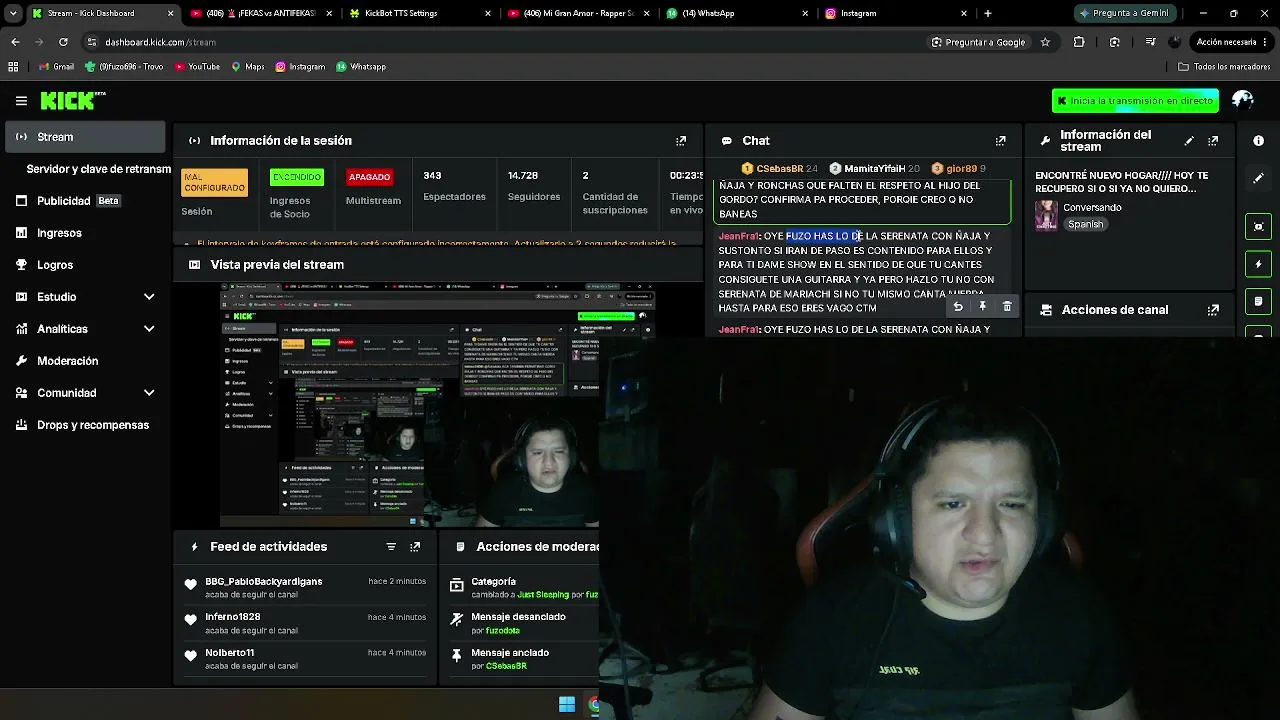This screenshot has height=720, width=1280.
Task: Click the Pregunta a Gemini button
Action: point(1123,13)
